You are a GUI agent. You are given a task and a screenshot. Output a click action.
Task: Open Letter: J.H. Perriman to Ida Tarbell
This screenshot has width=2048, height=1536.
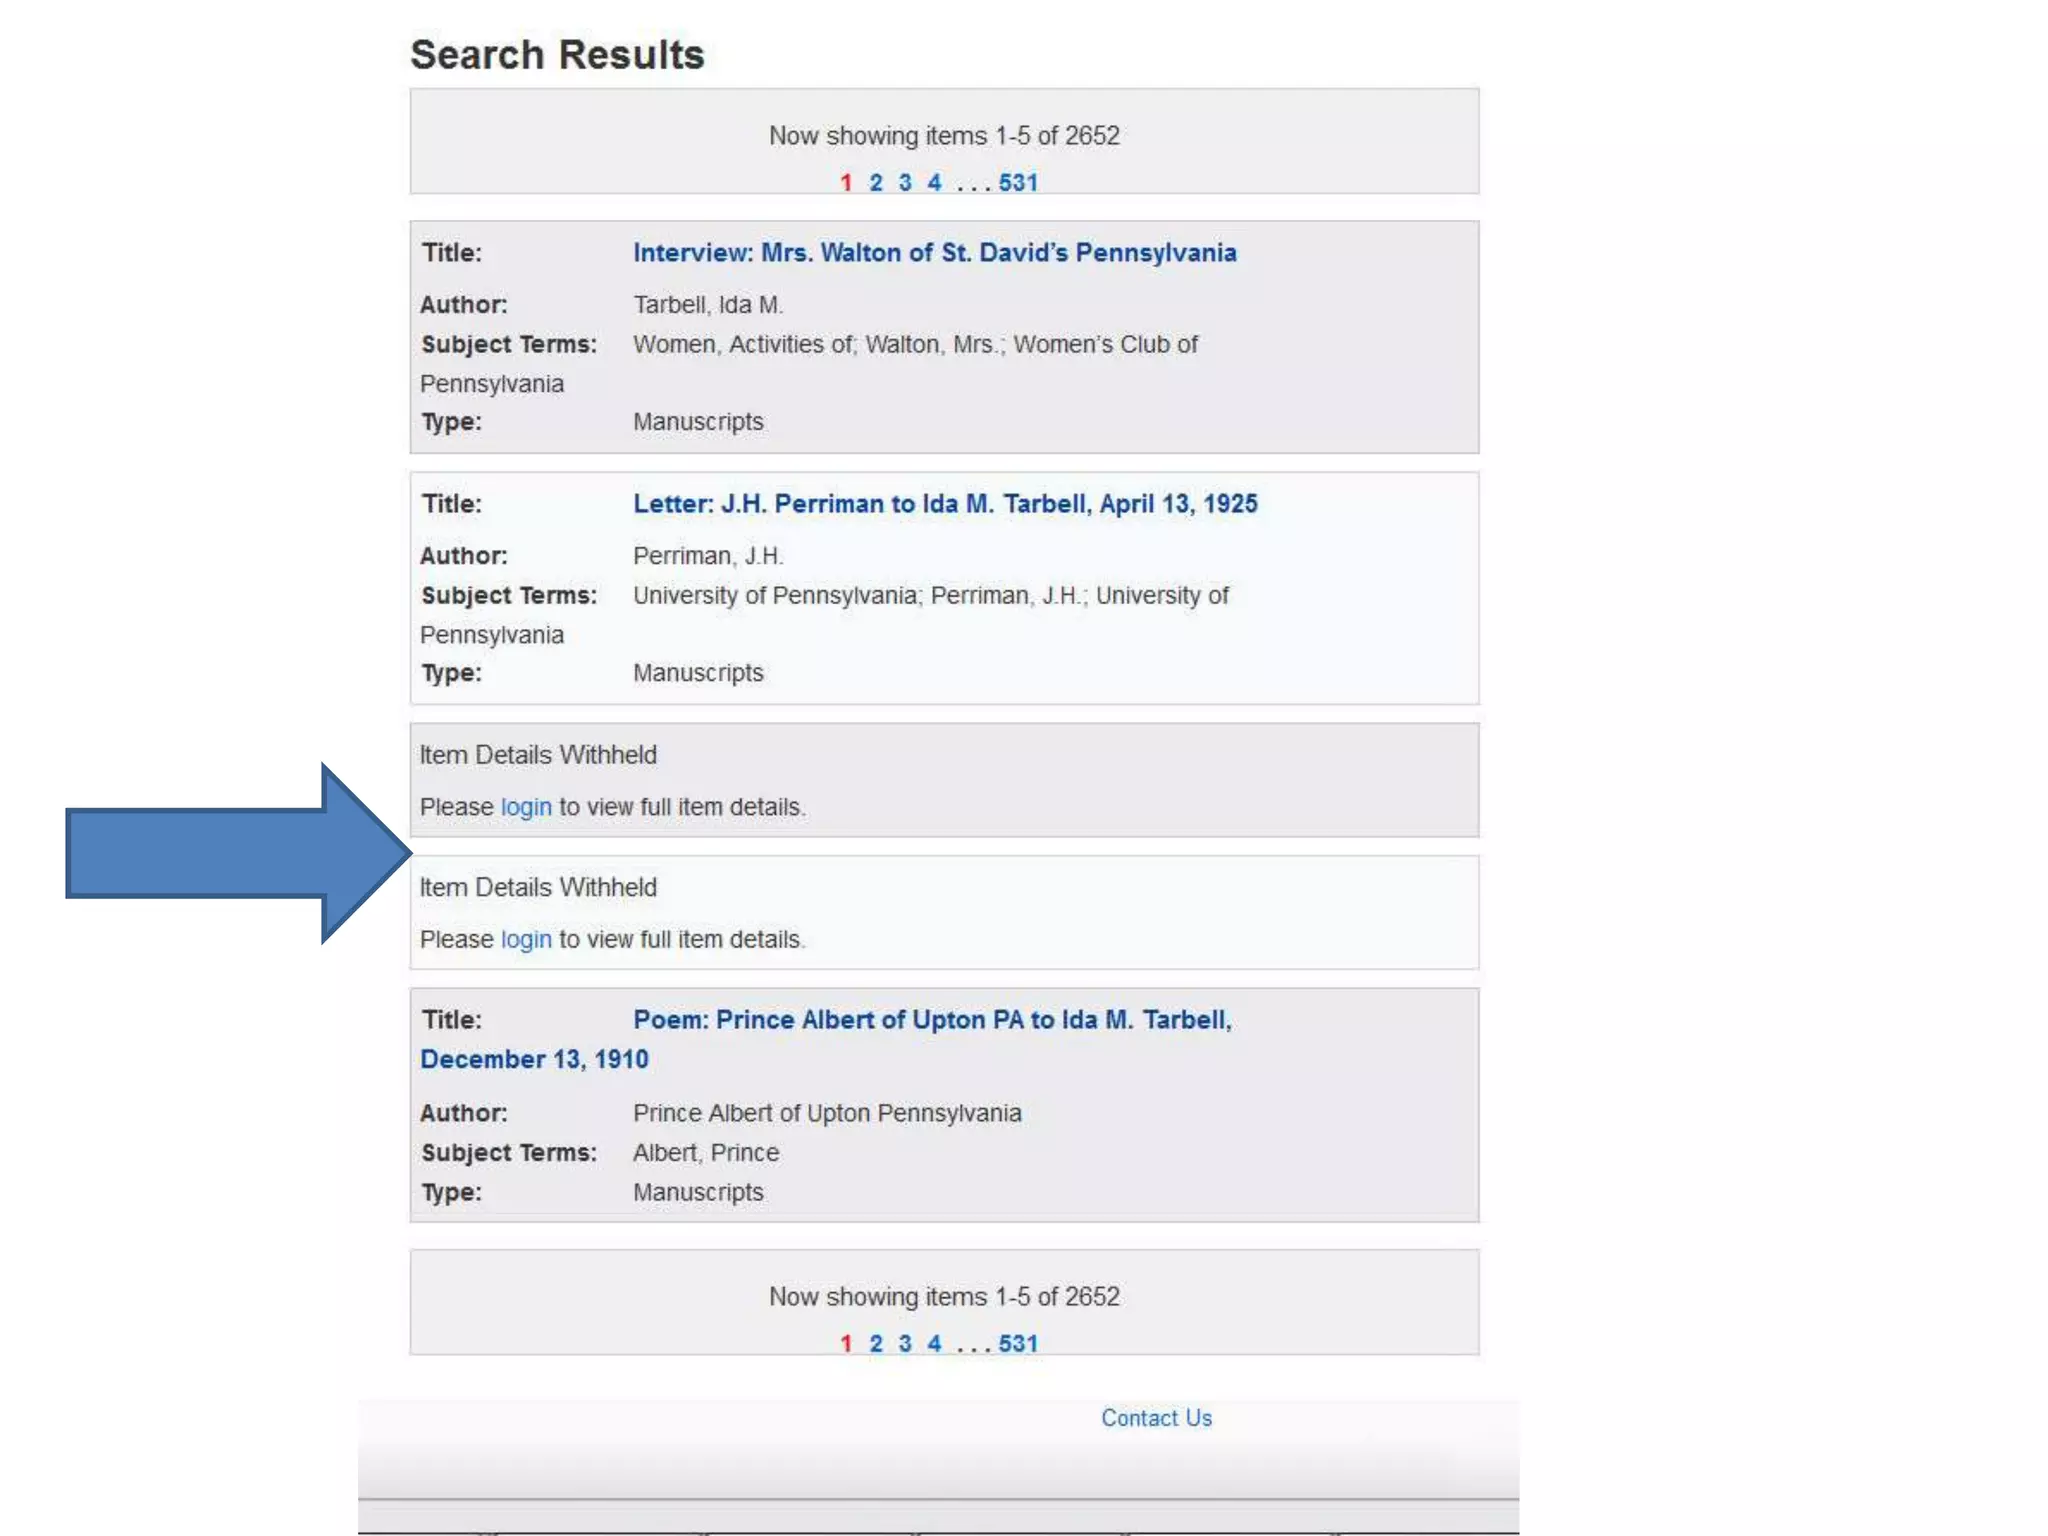[x=944, y=504]
